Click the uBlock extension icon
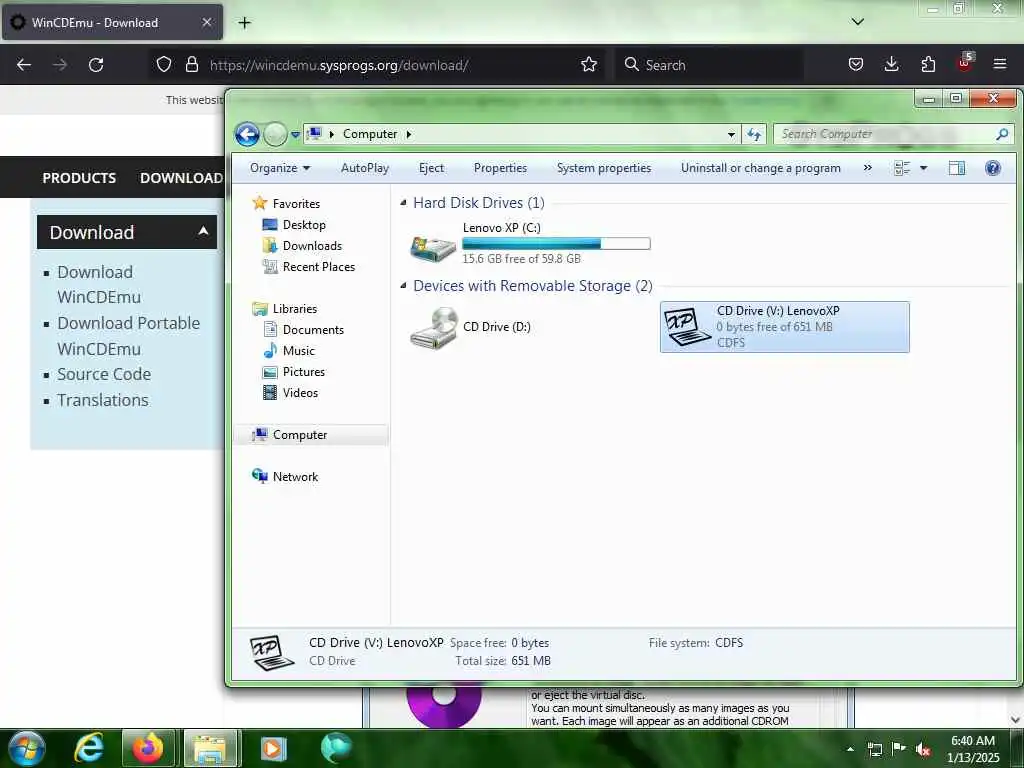The height and width of the screenshot is (768, 1024). point(964,63)
